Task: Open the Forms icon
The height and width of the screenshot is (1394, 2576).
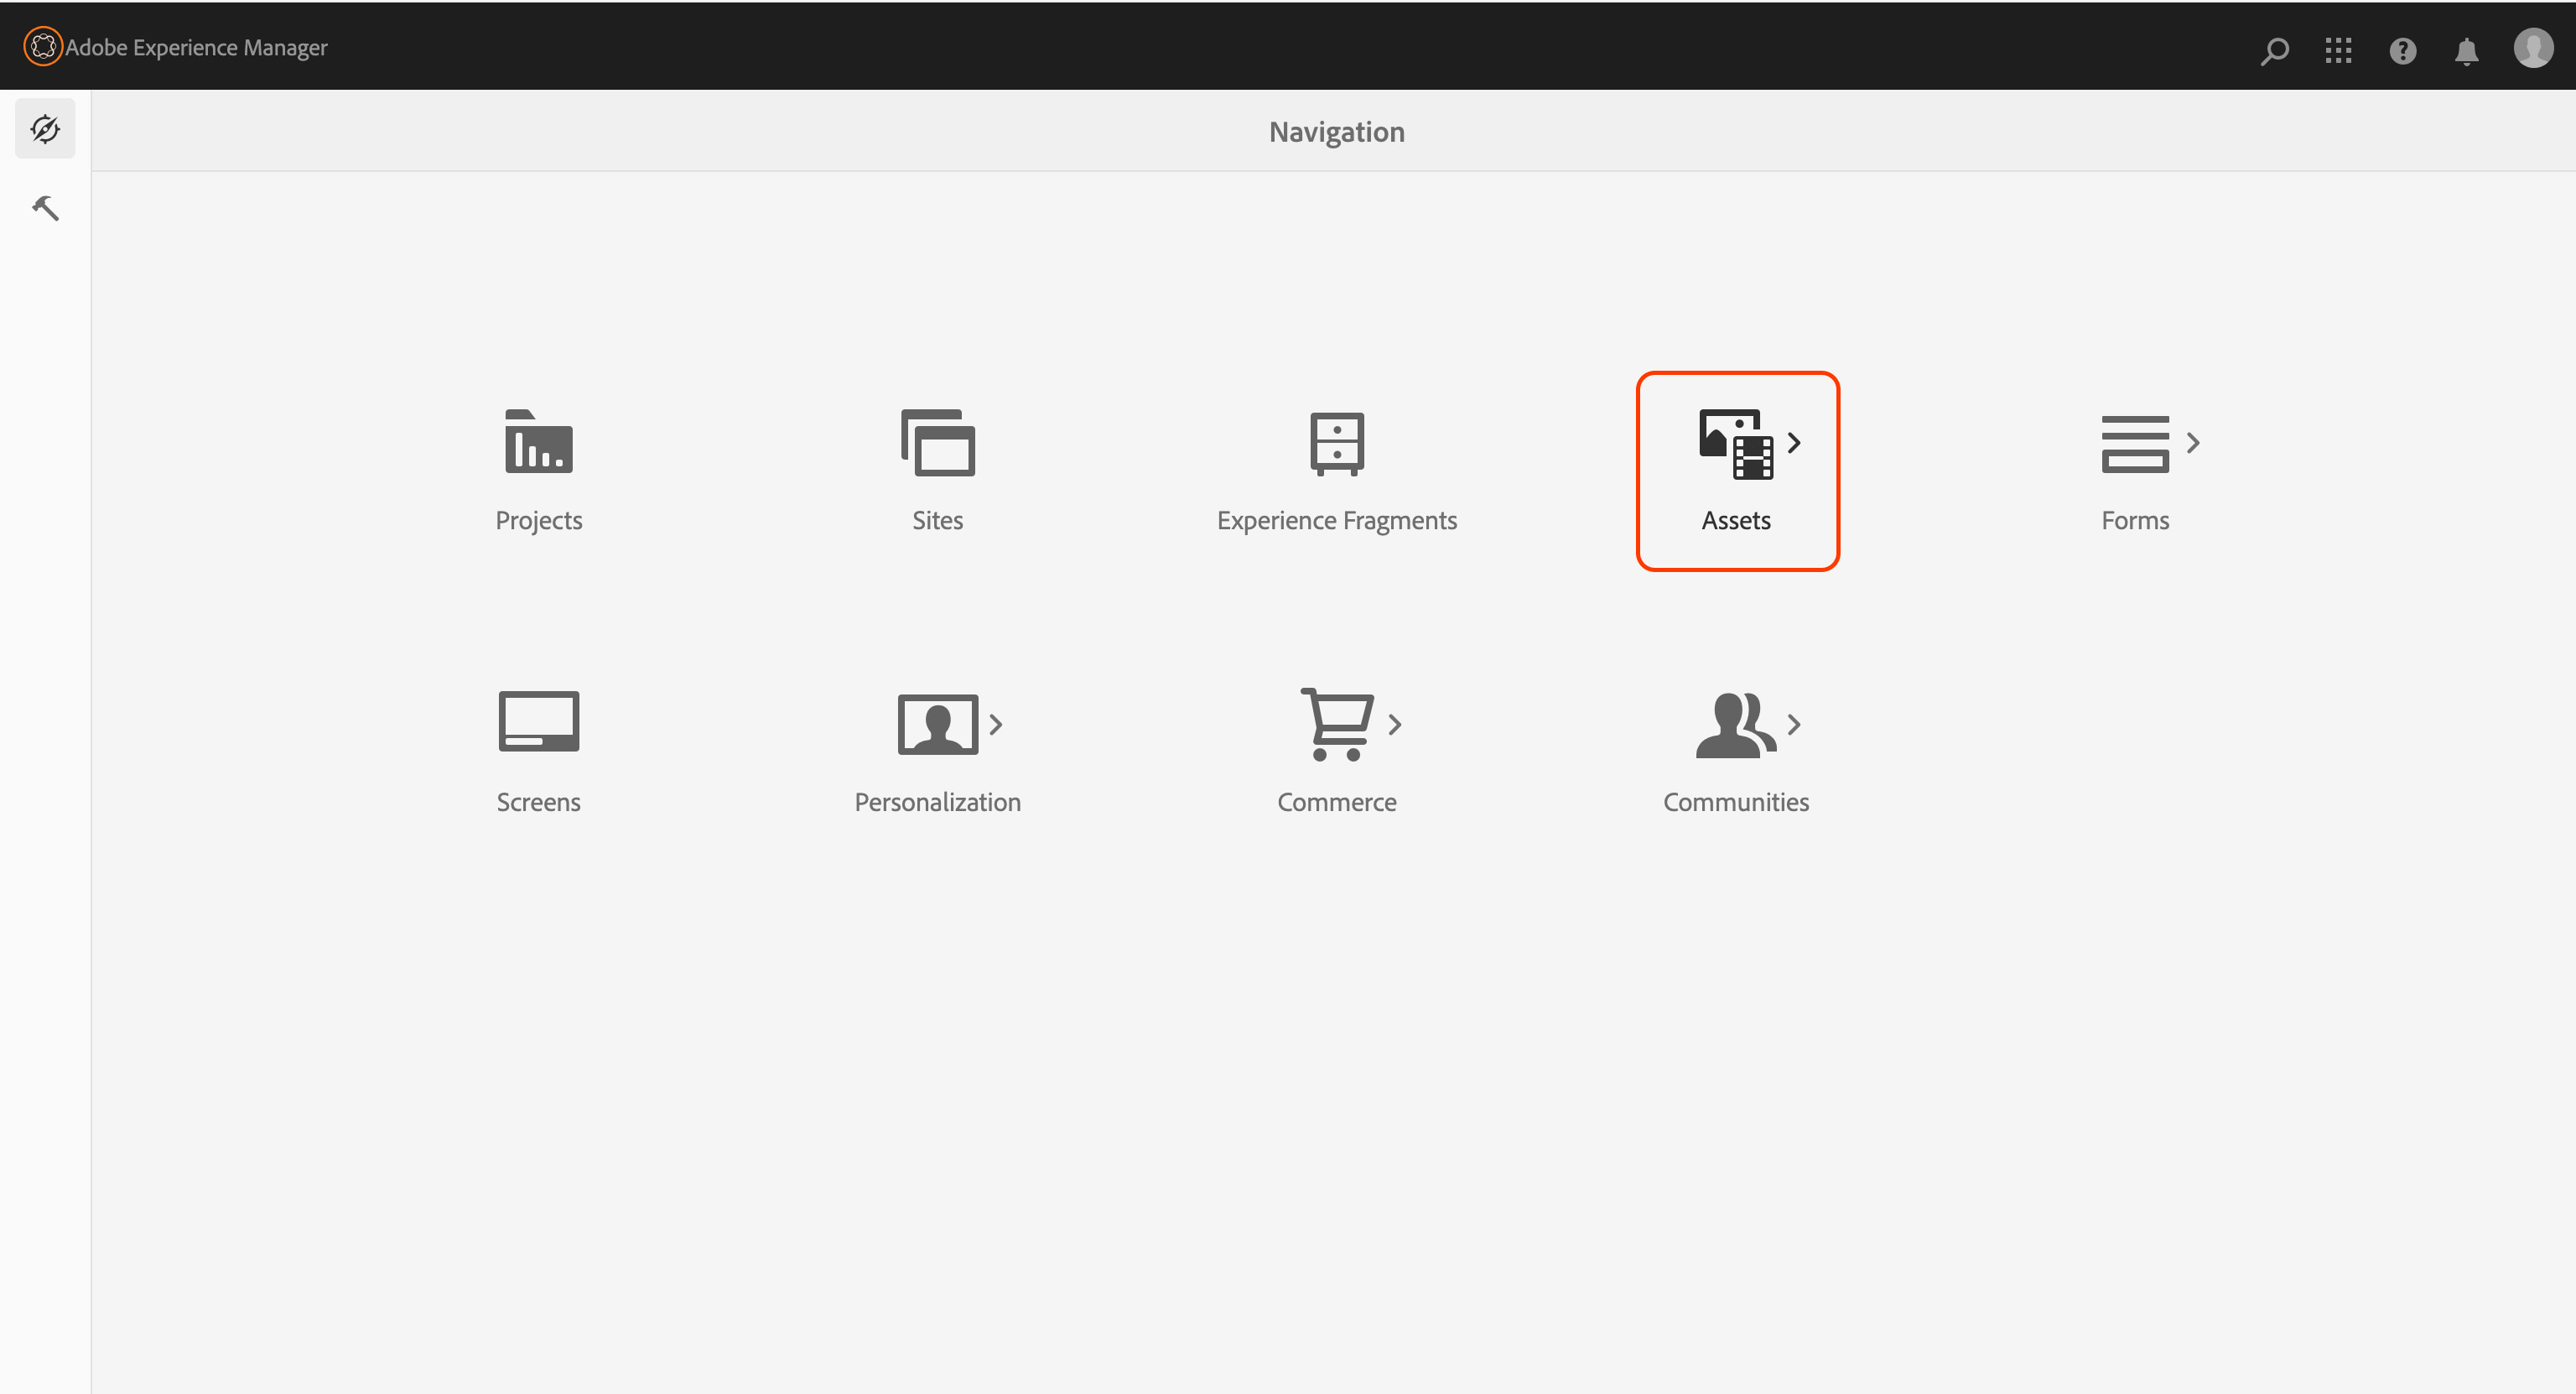Action: 2135,443
